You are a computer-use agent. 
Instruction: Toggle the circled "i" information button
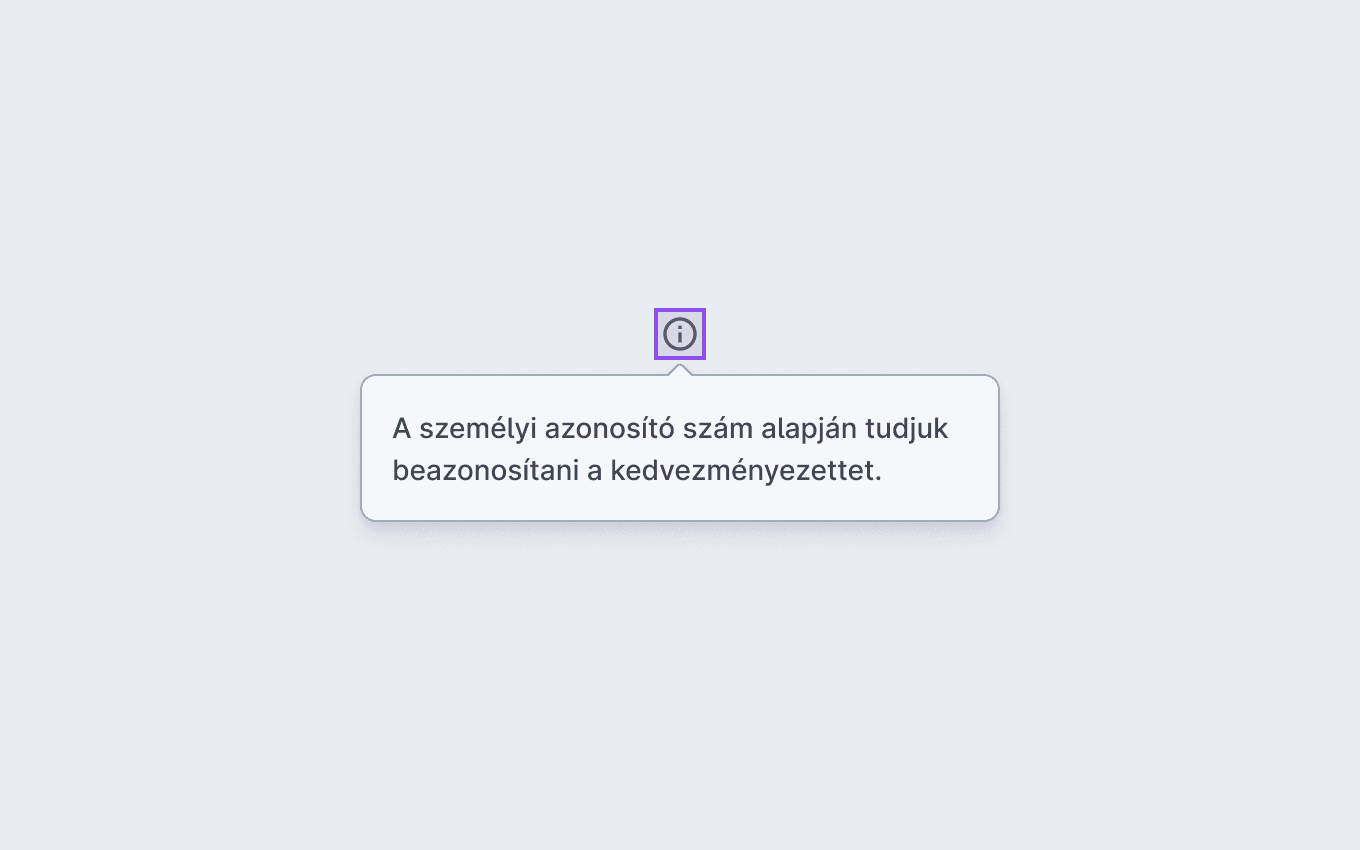(x=680, y=334)
